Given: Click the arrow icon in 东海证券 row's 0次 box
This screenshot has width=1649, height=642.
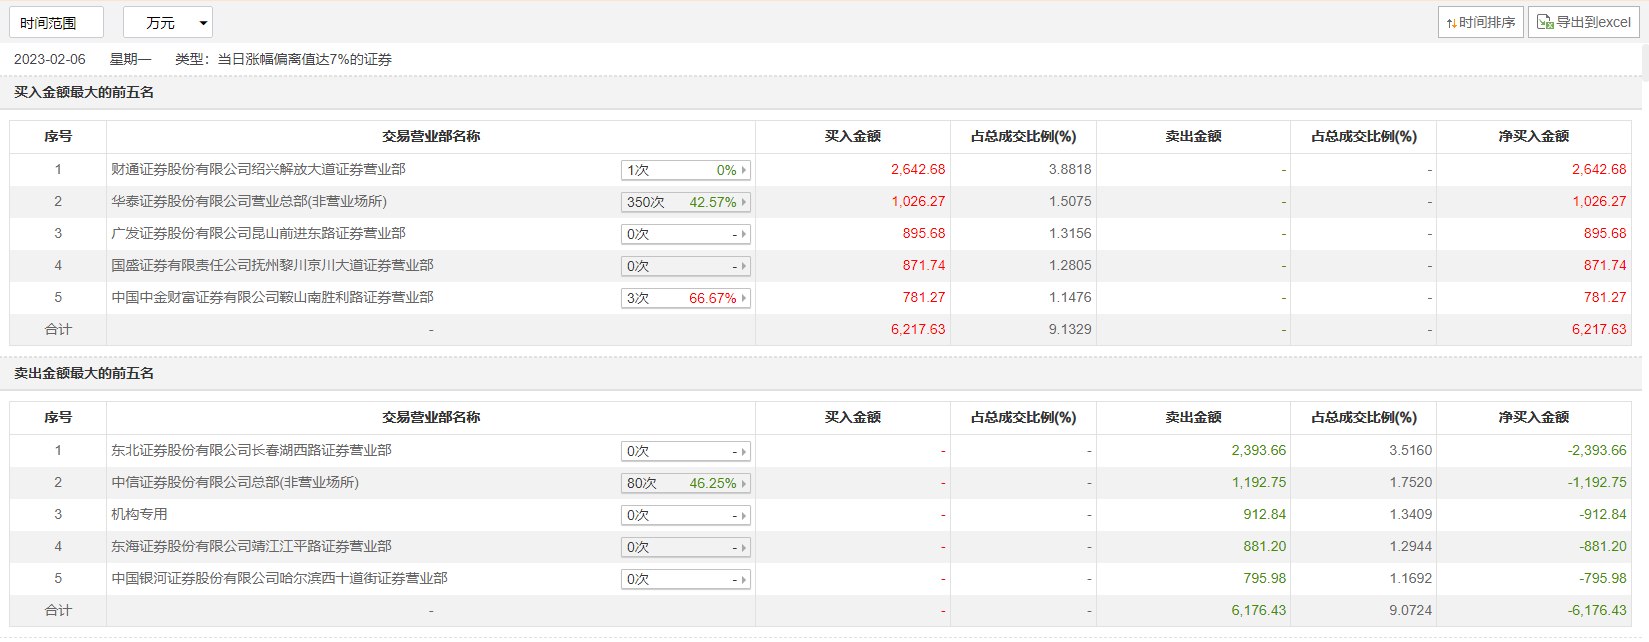Looking at the screenshot, I should (x=744, y=548).
